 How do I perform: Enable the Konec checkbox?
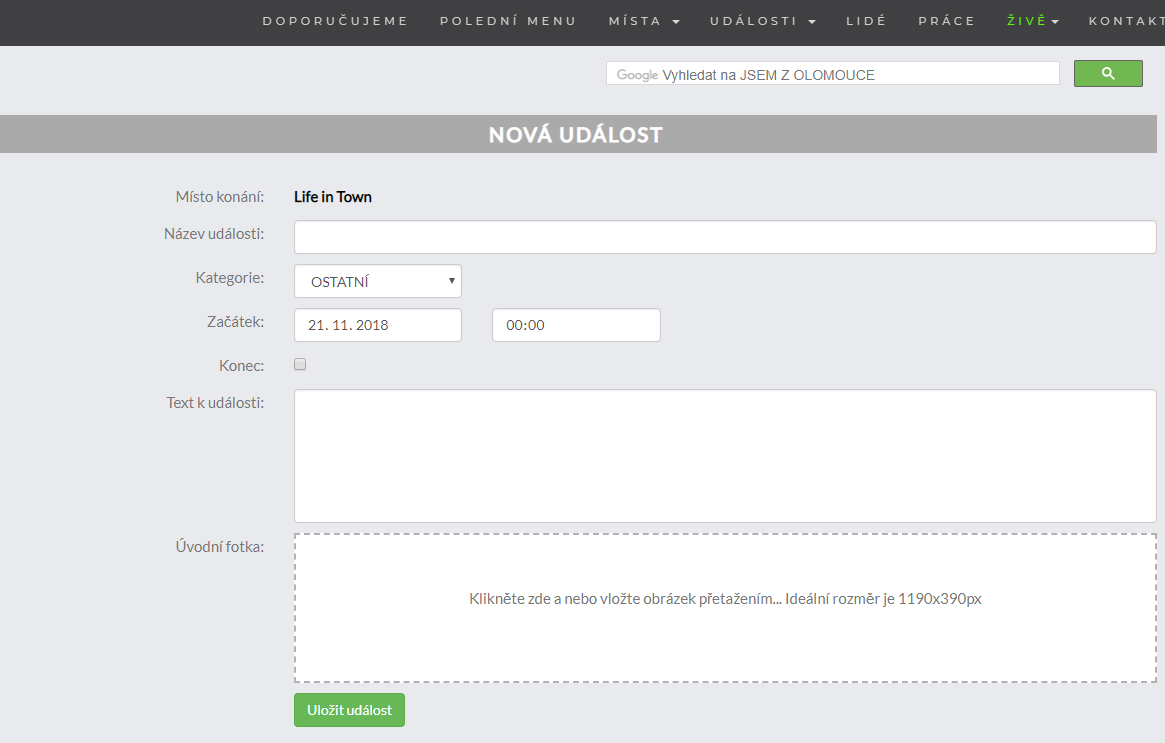click(x=300, y=365)
